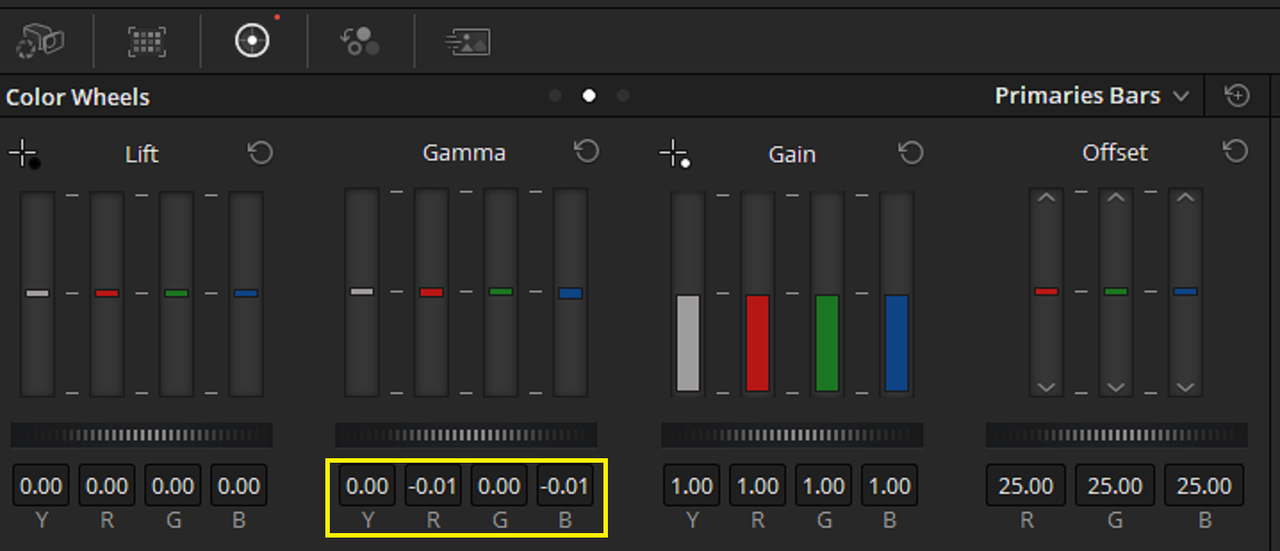
Task: Select the Gamma Y value field
Action: click(x=367, y=486)
